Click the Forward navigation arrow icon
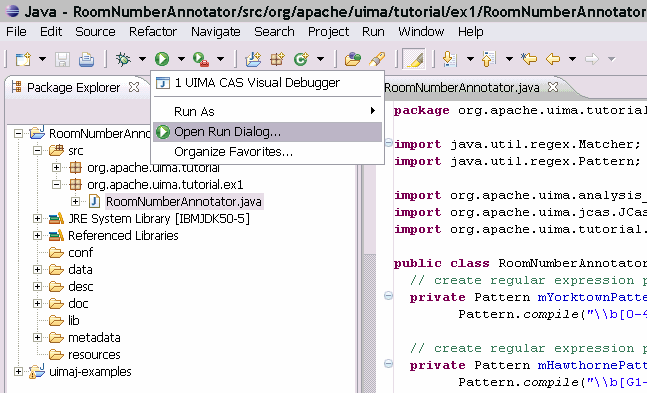 tap(592, 59)
